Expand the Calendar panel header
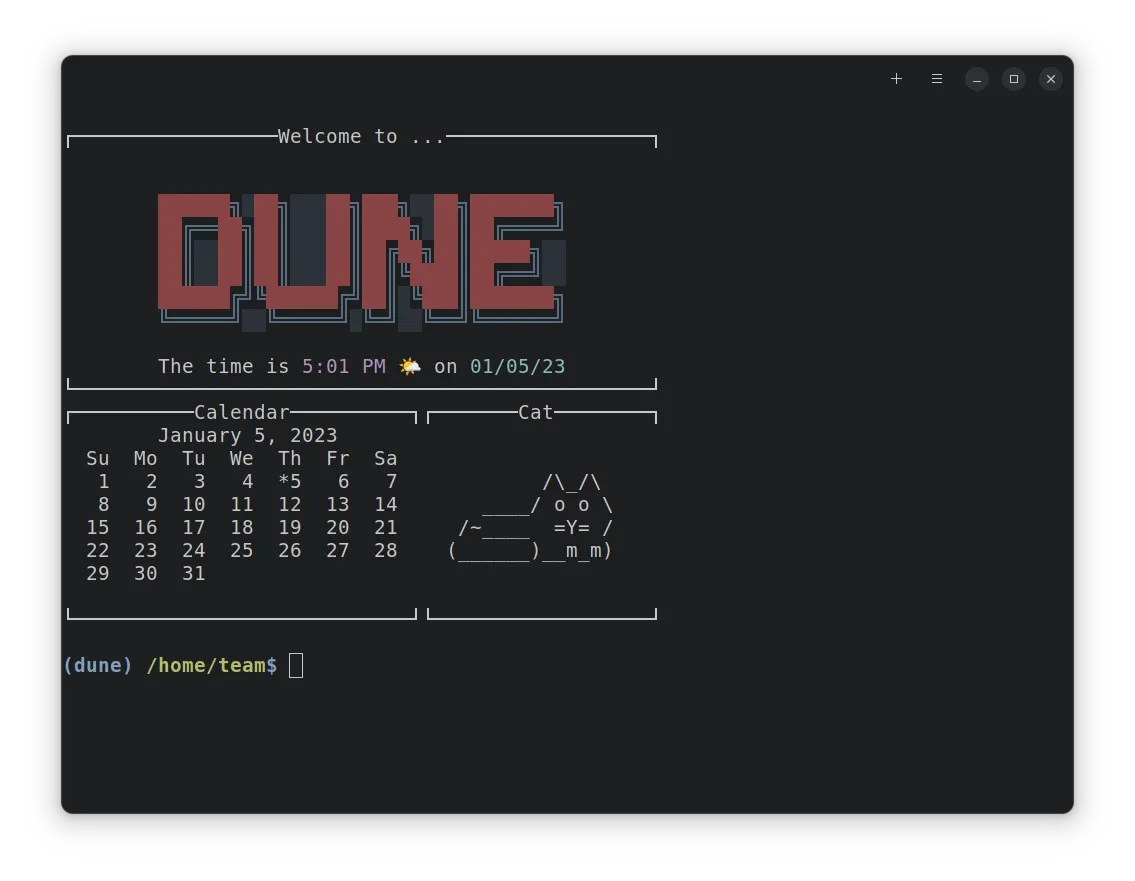The height and width of the screenshot is (881, 1135). [241, 412]
